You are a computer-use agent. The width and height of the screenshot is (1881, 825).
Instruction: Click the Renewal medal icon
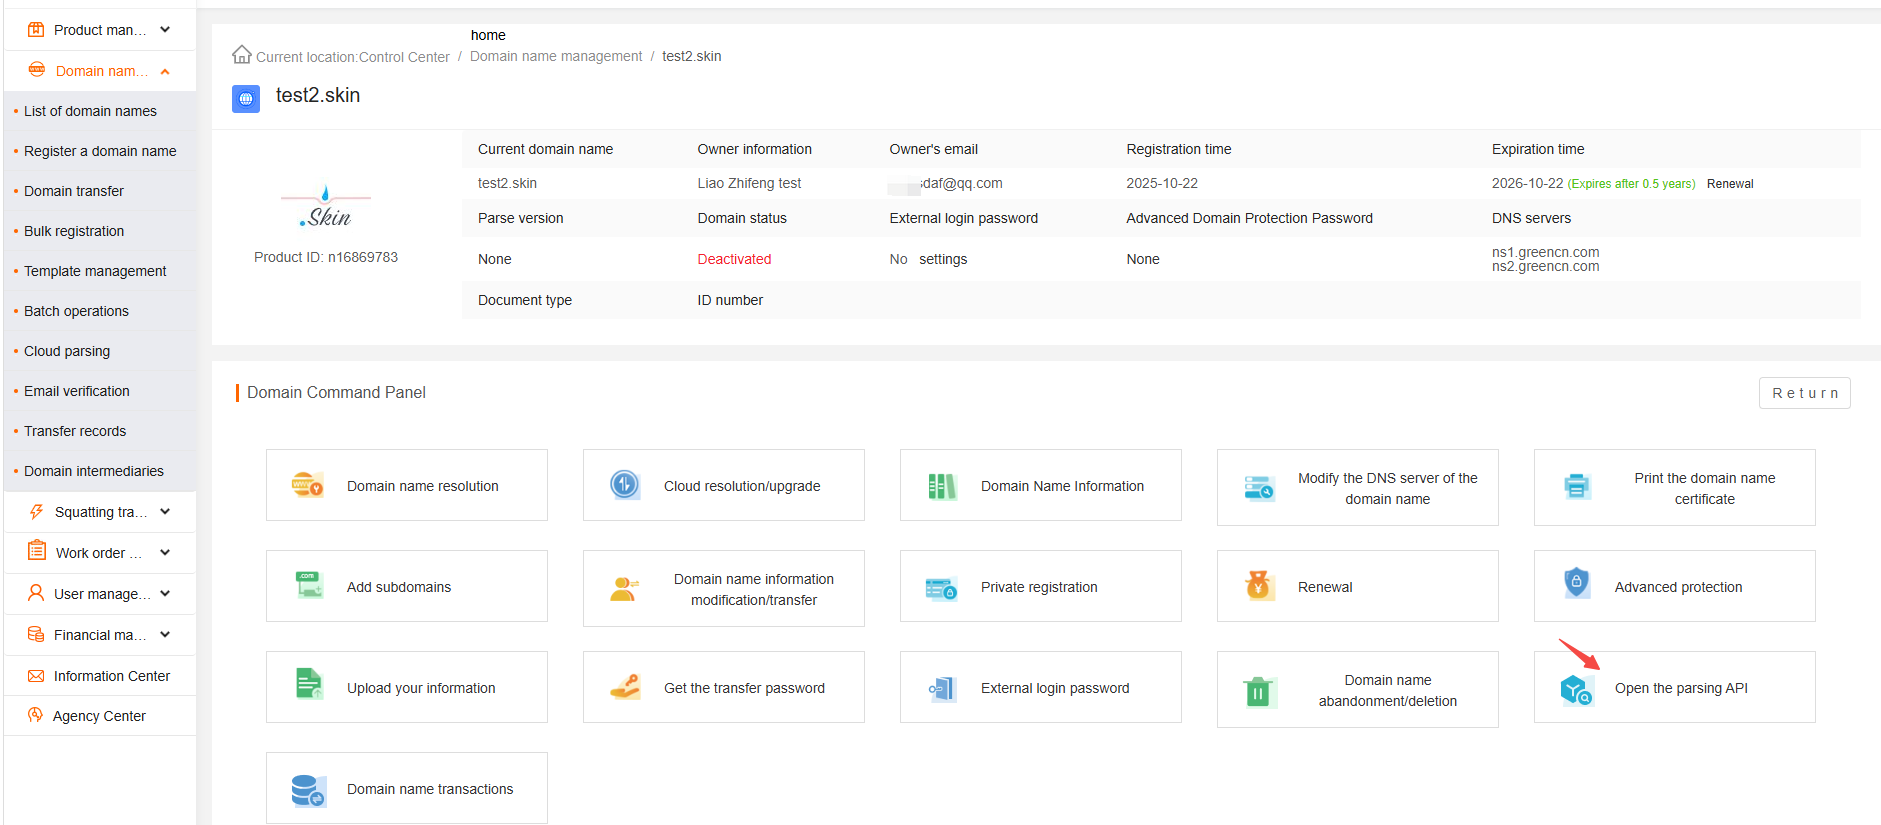click(1258, 586)
